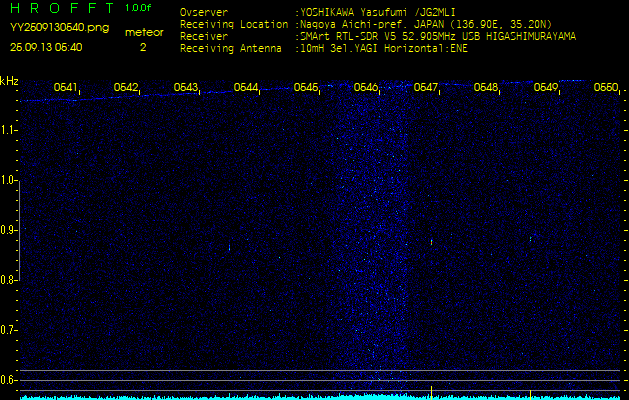Click the 0542 time marker
Image resolution: width=629 pixels, height=400 pixels.
click(126, 87)
